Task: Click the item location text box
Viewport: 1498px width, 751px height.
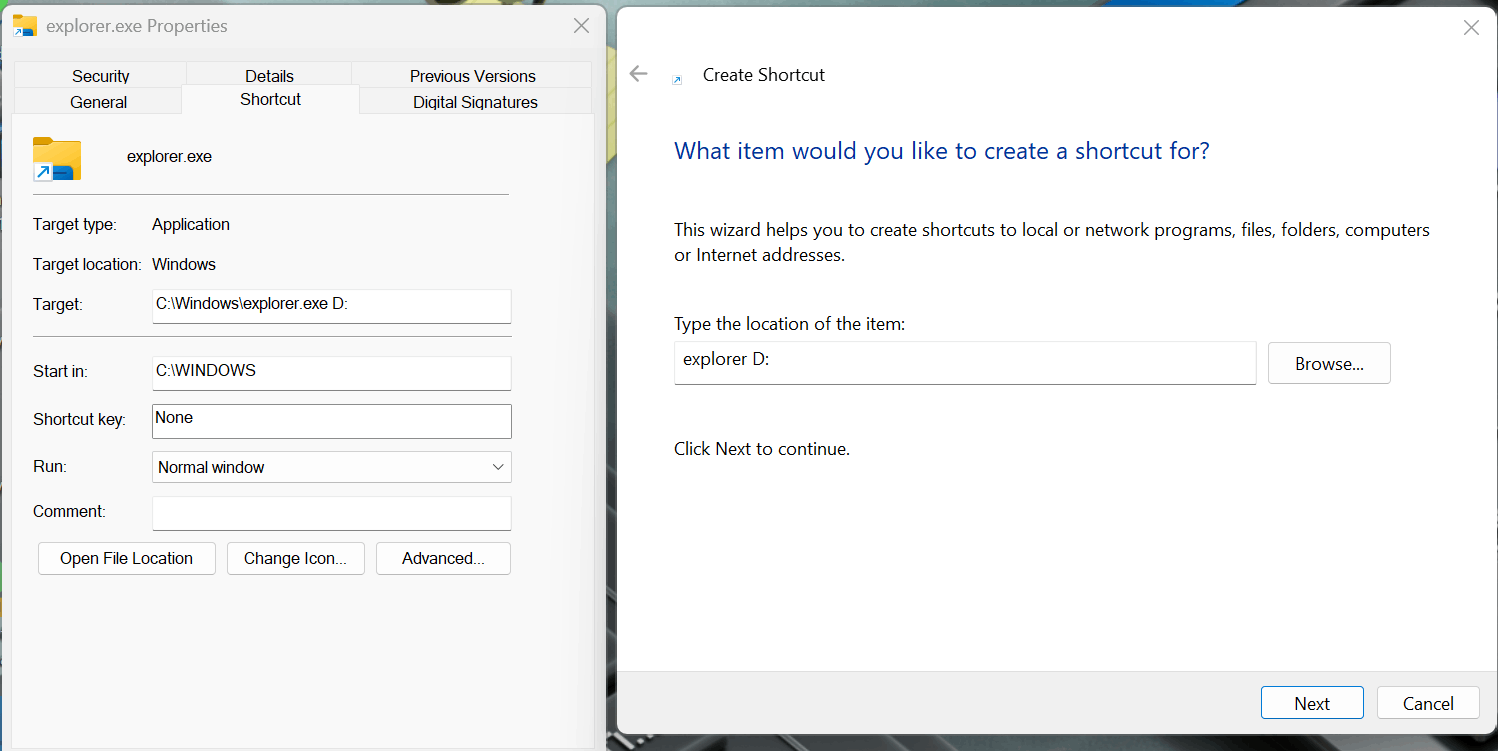Action: [965, 362]
